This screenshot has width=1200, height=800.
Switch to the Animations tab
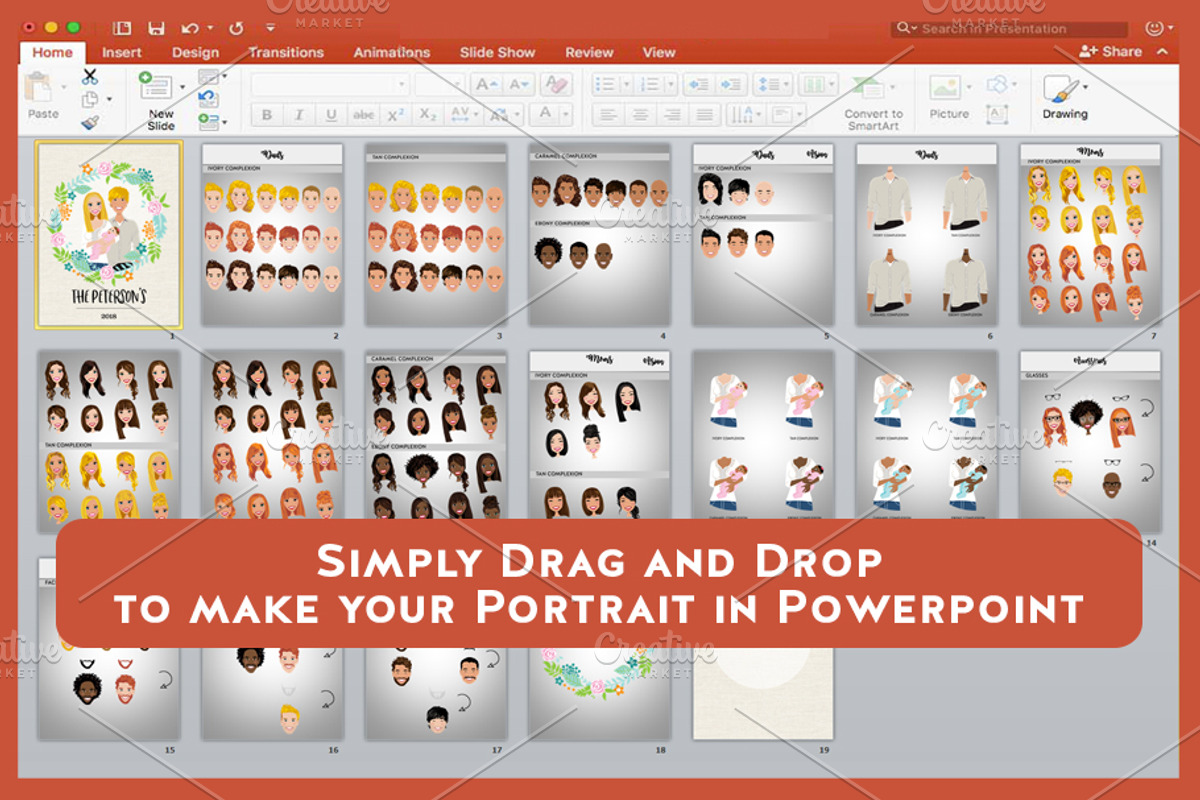click(392, 53)
